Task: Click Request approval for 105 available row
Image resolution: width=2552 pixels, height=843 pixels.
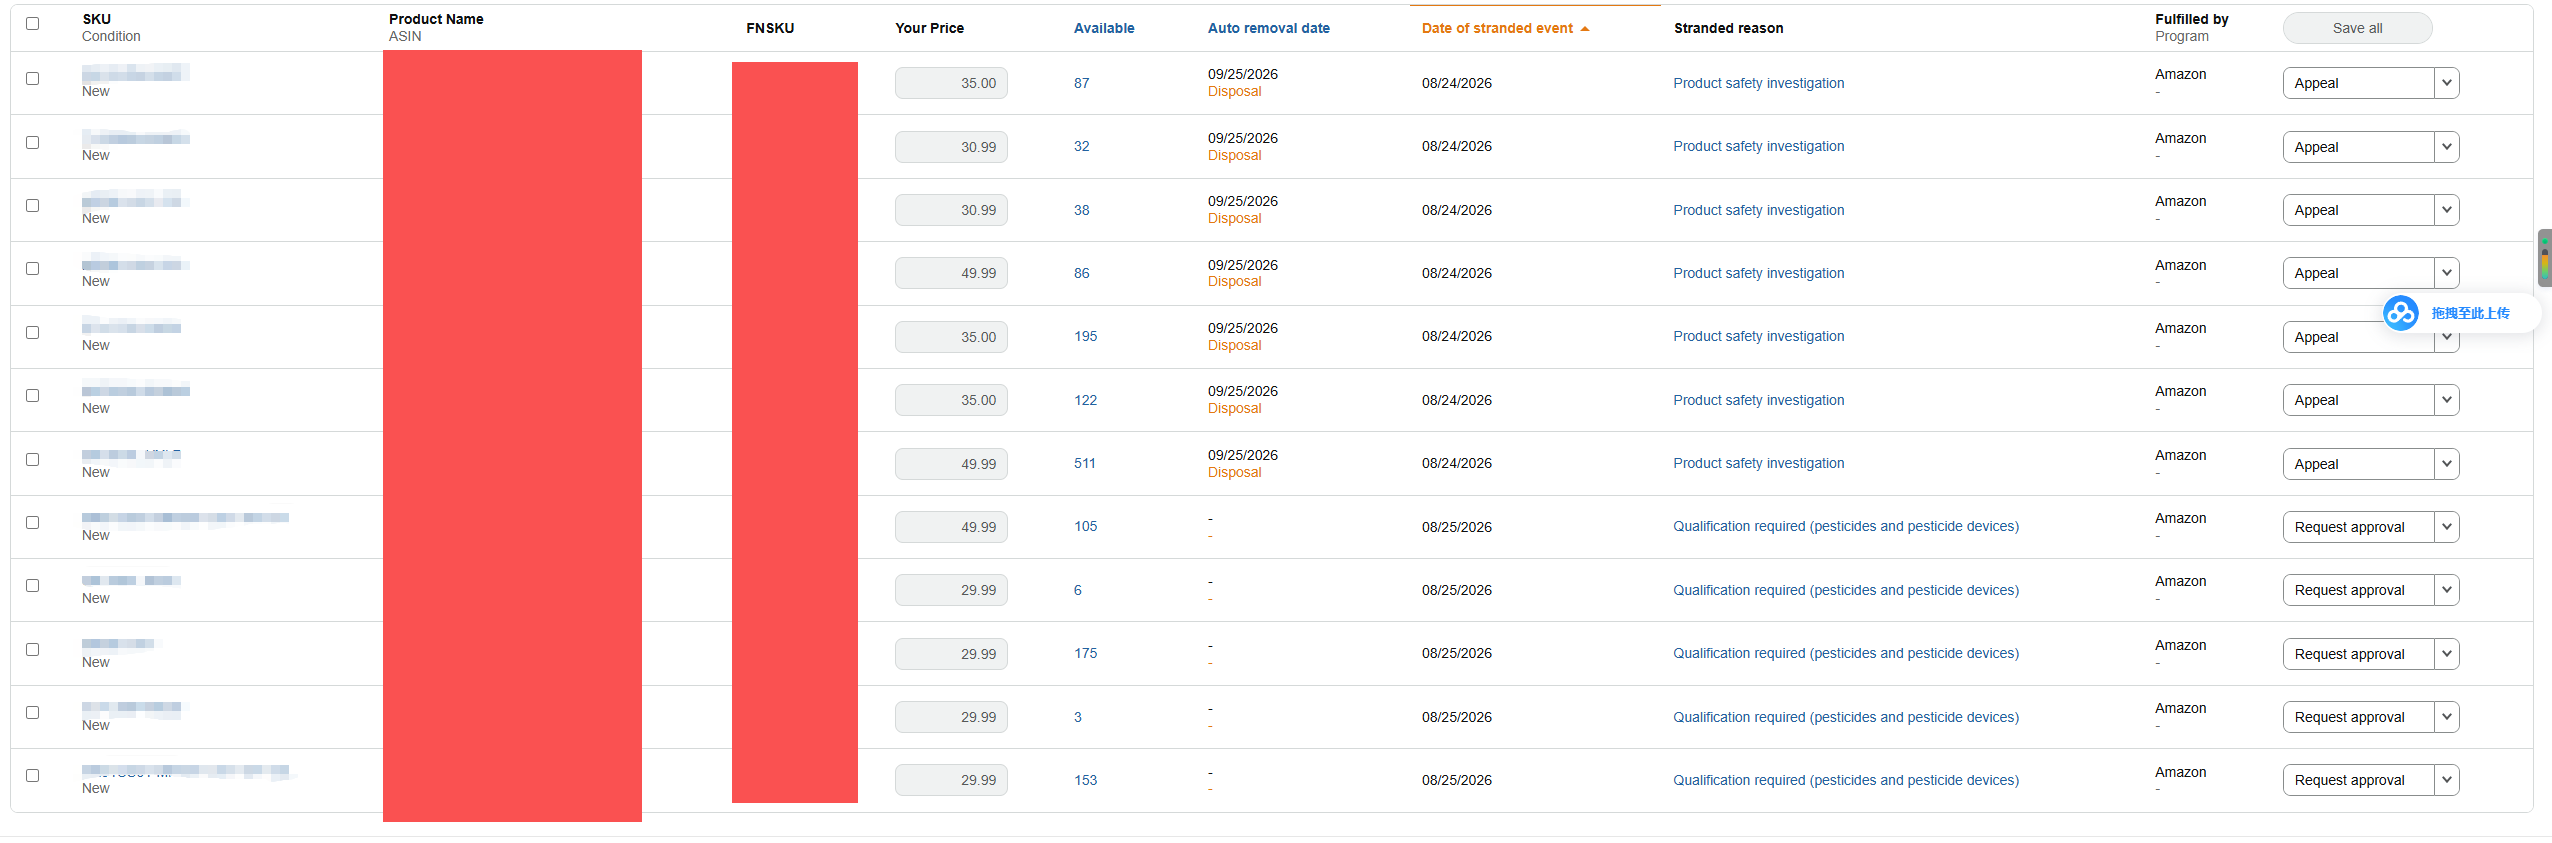Action: [2358, 527]
